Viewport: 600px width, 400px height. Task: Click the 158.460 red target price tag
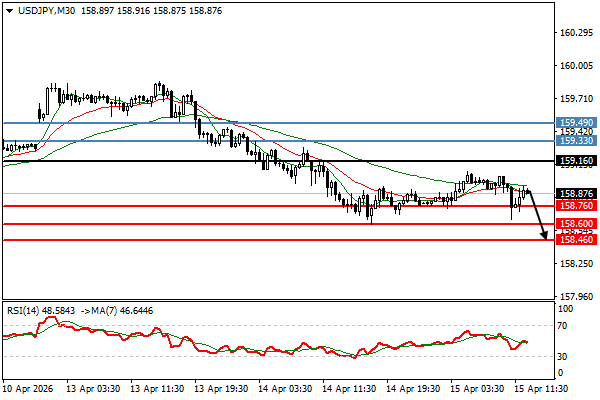click(x=577, y=240)
